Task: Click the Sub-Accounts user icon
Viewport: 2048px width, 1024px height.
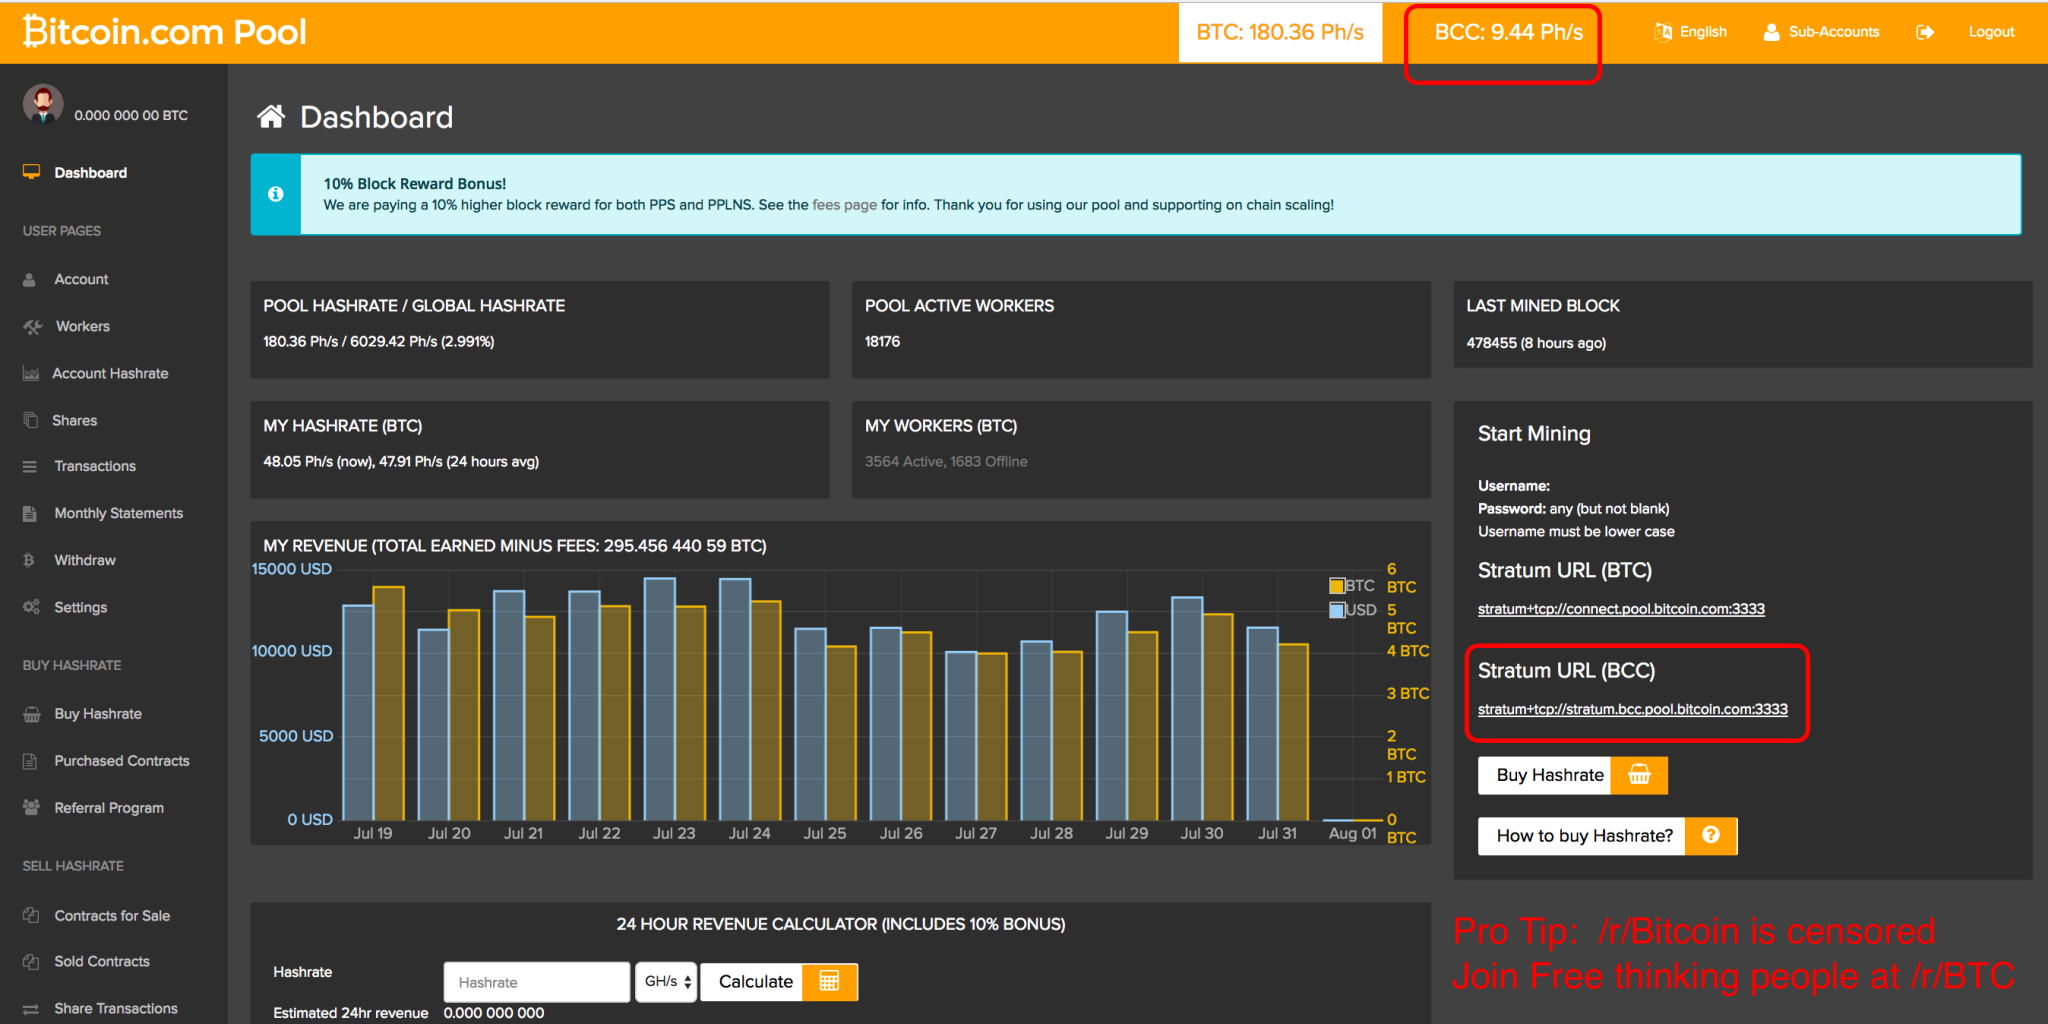Action: [1771, 32]
